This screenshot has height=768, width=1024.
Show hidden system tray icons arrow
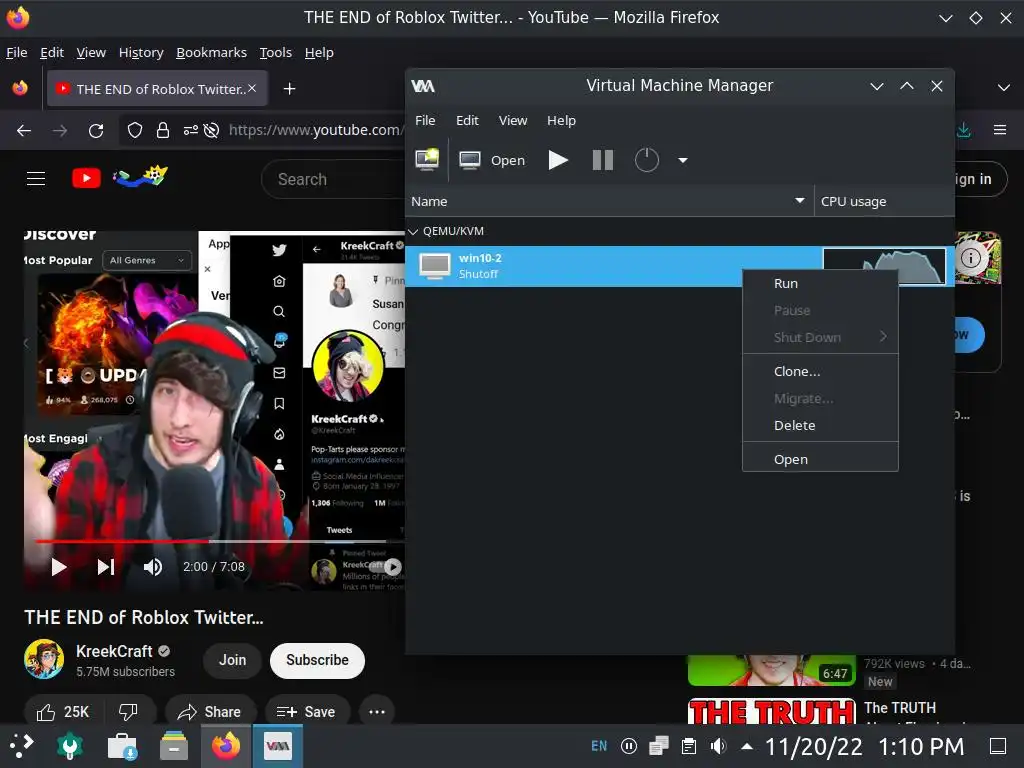click(747, 746)
